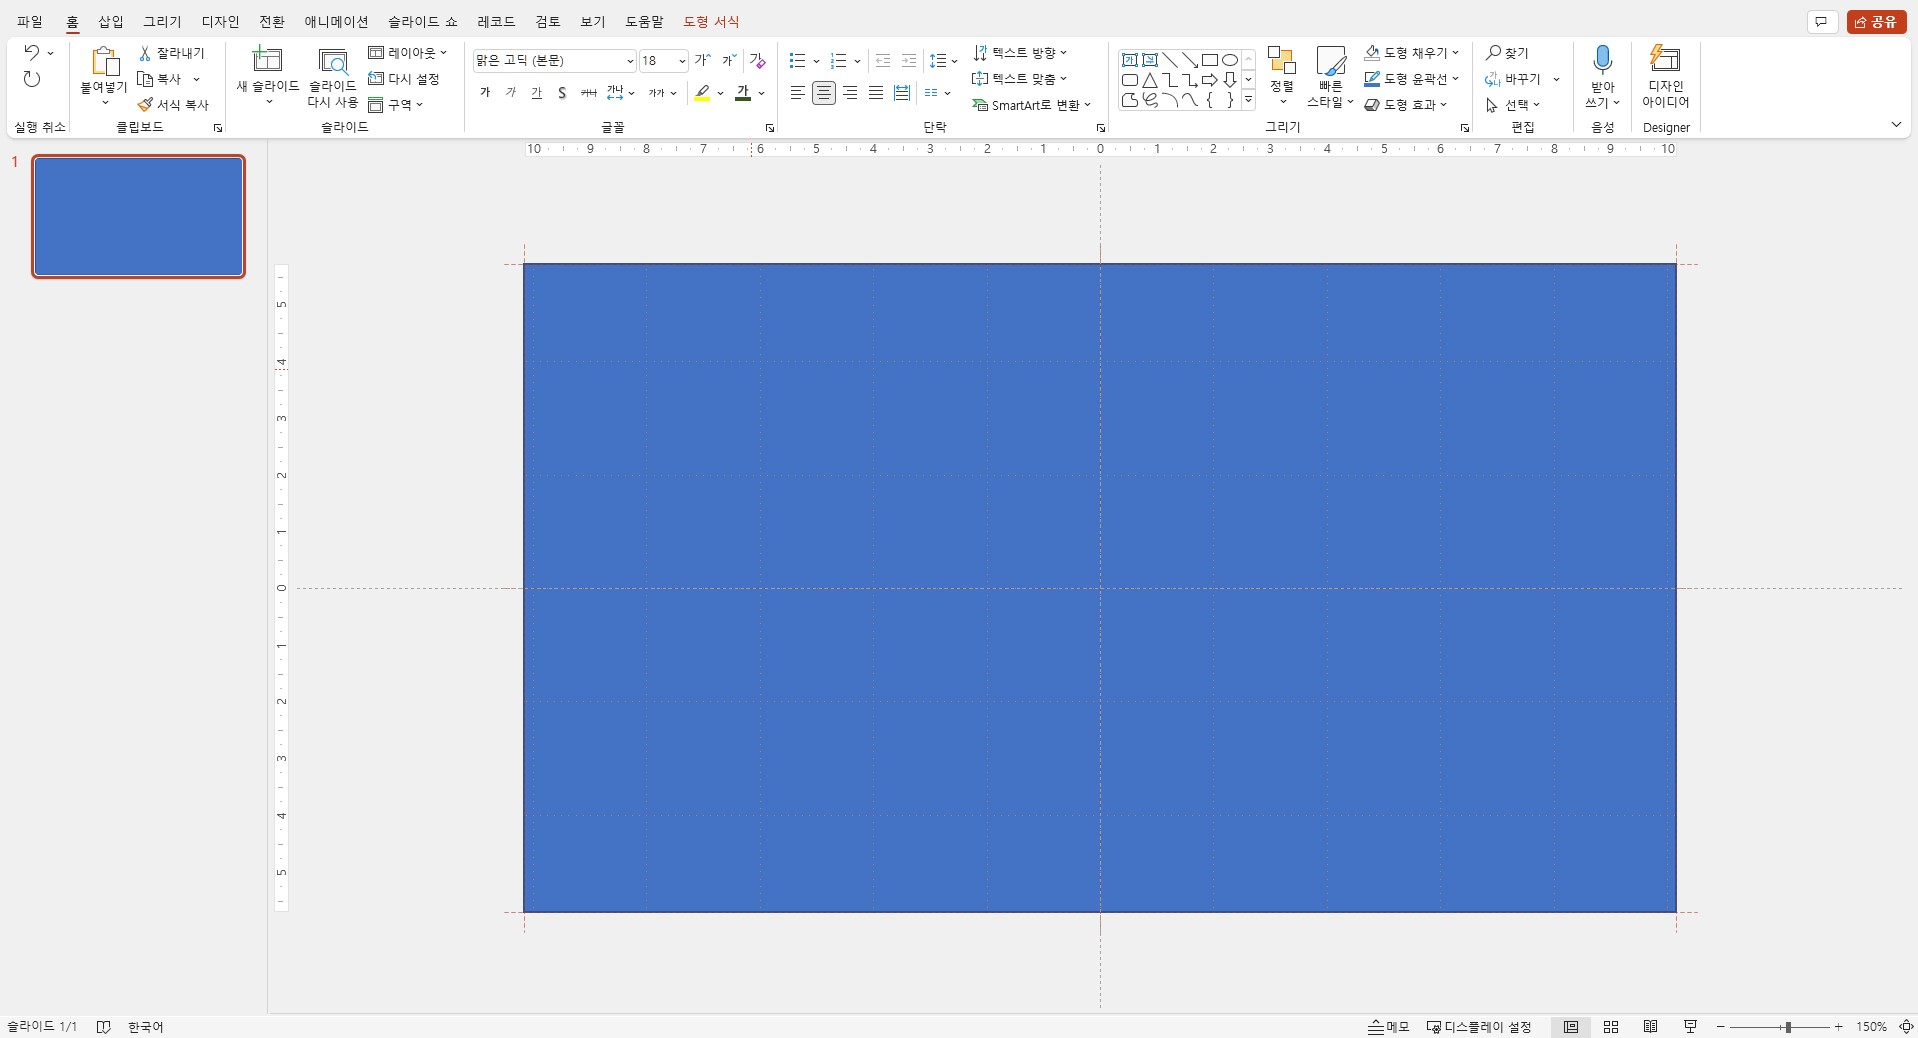This screenshot has width=1918, height=1038.
Task: Switch to the 디자인 Design tab
Action: [221, 21]
